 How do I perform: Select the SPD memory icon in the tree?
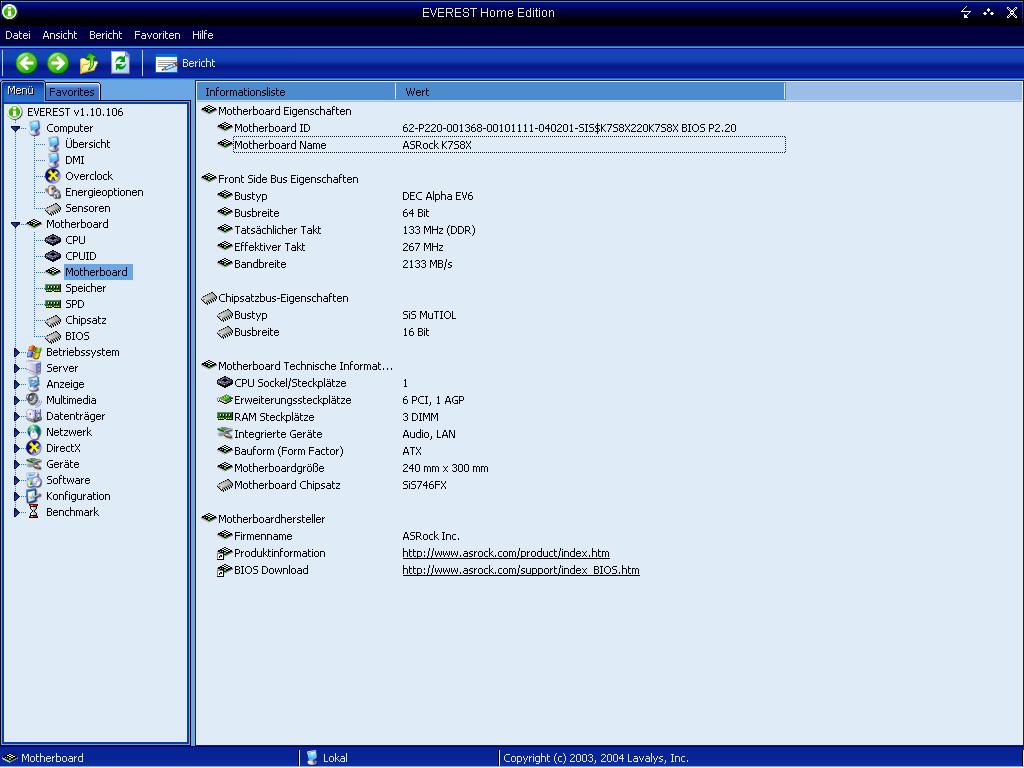53,304
